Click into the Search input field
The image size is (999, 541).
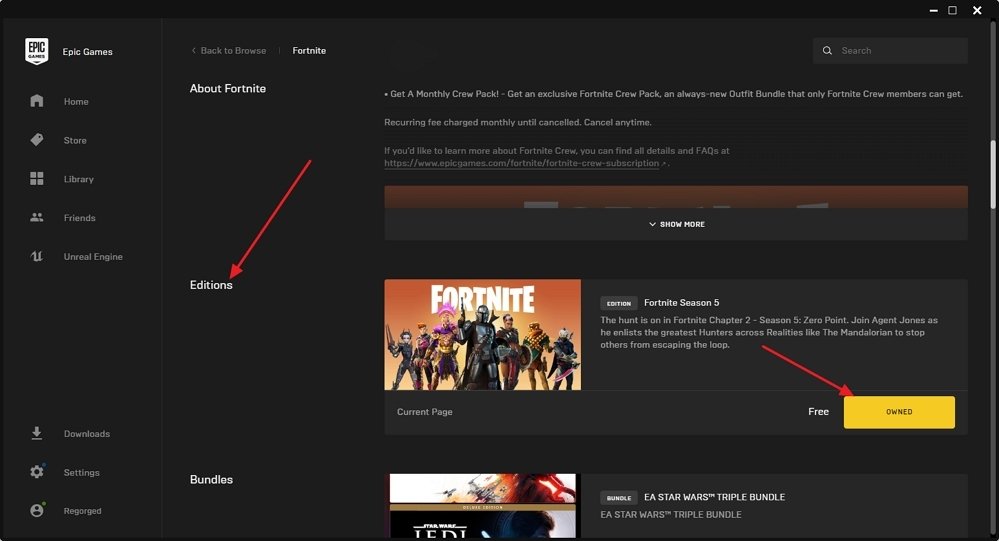coord(890,50)
